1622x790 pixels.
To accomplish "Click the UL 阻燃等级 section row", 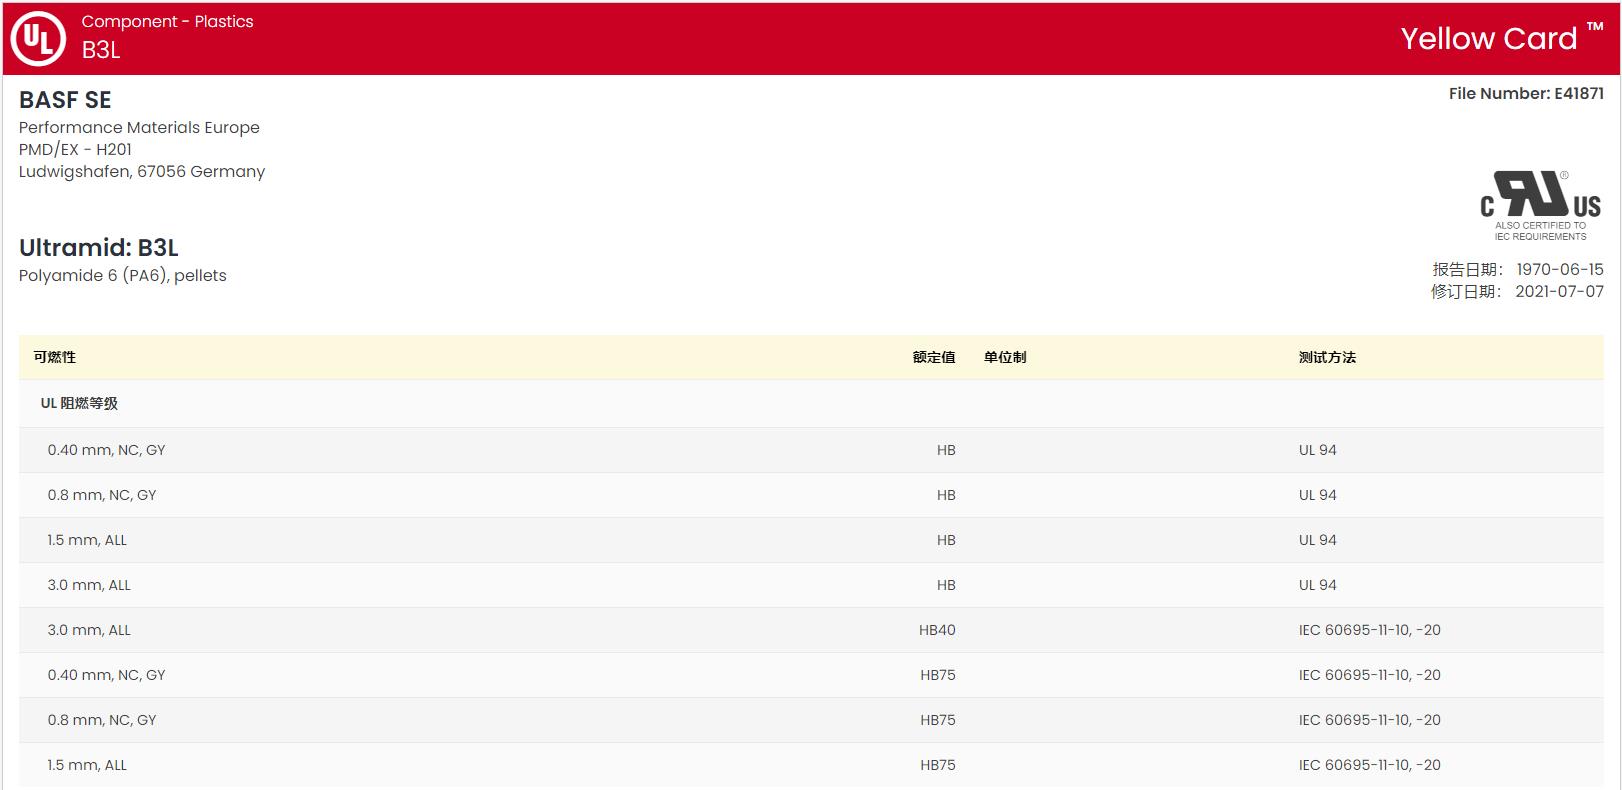I will (811, 404).
